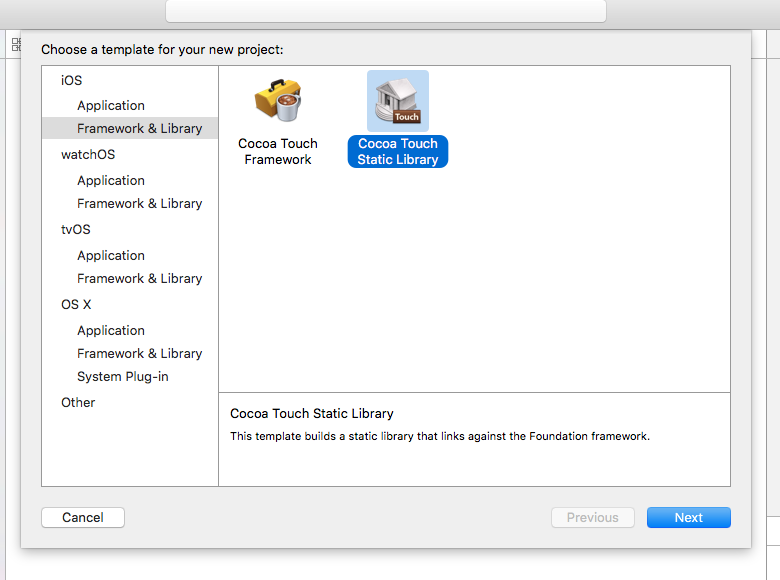
Task: Choose Framework & Library under tvOS
Action: (x=140, y=279)
